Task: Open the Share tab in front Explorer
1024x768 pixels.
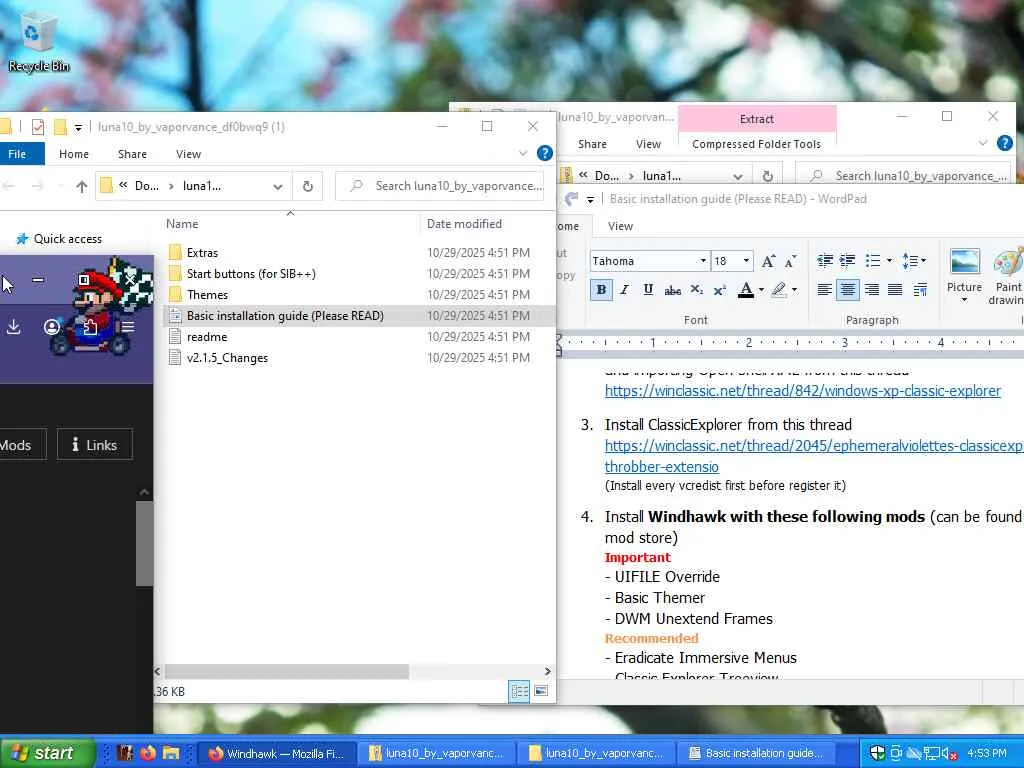Action: (x=132, y=154)
